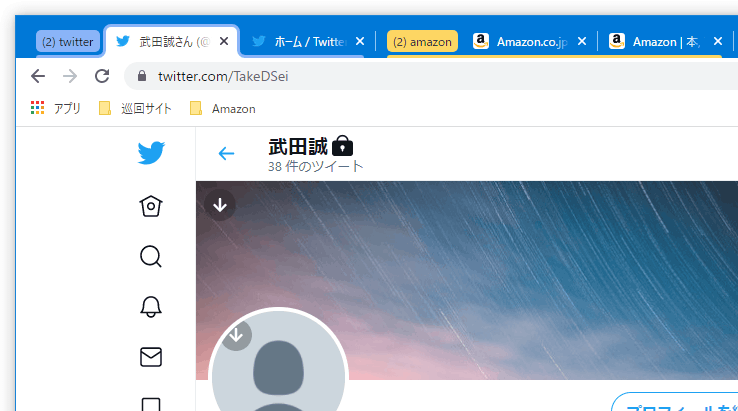
Task: Close the 武田誠さん tab
Action: (x=224, y=41)
